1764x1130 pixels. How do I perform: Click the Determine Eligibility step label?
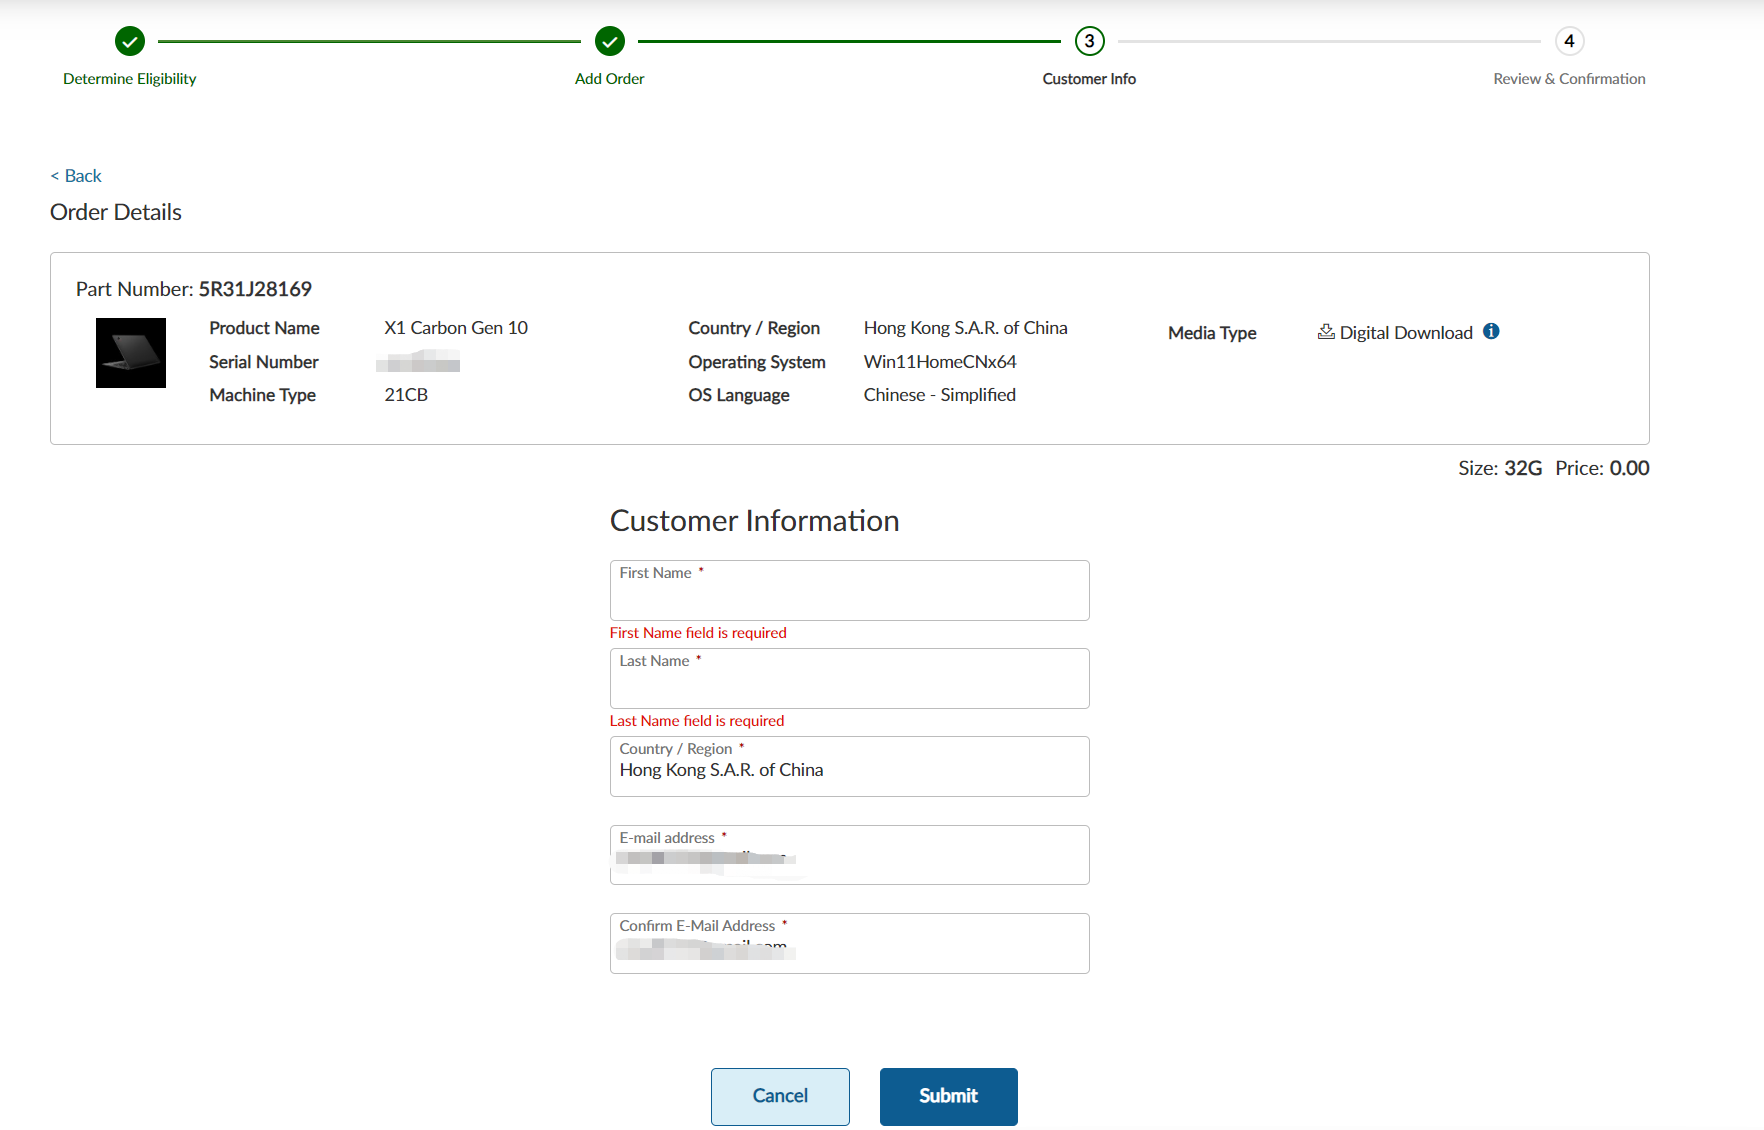(x=130, y=79)
